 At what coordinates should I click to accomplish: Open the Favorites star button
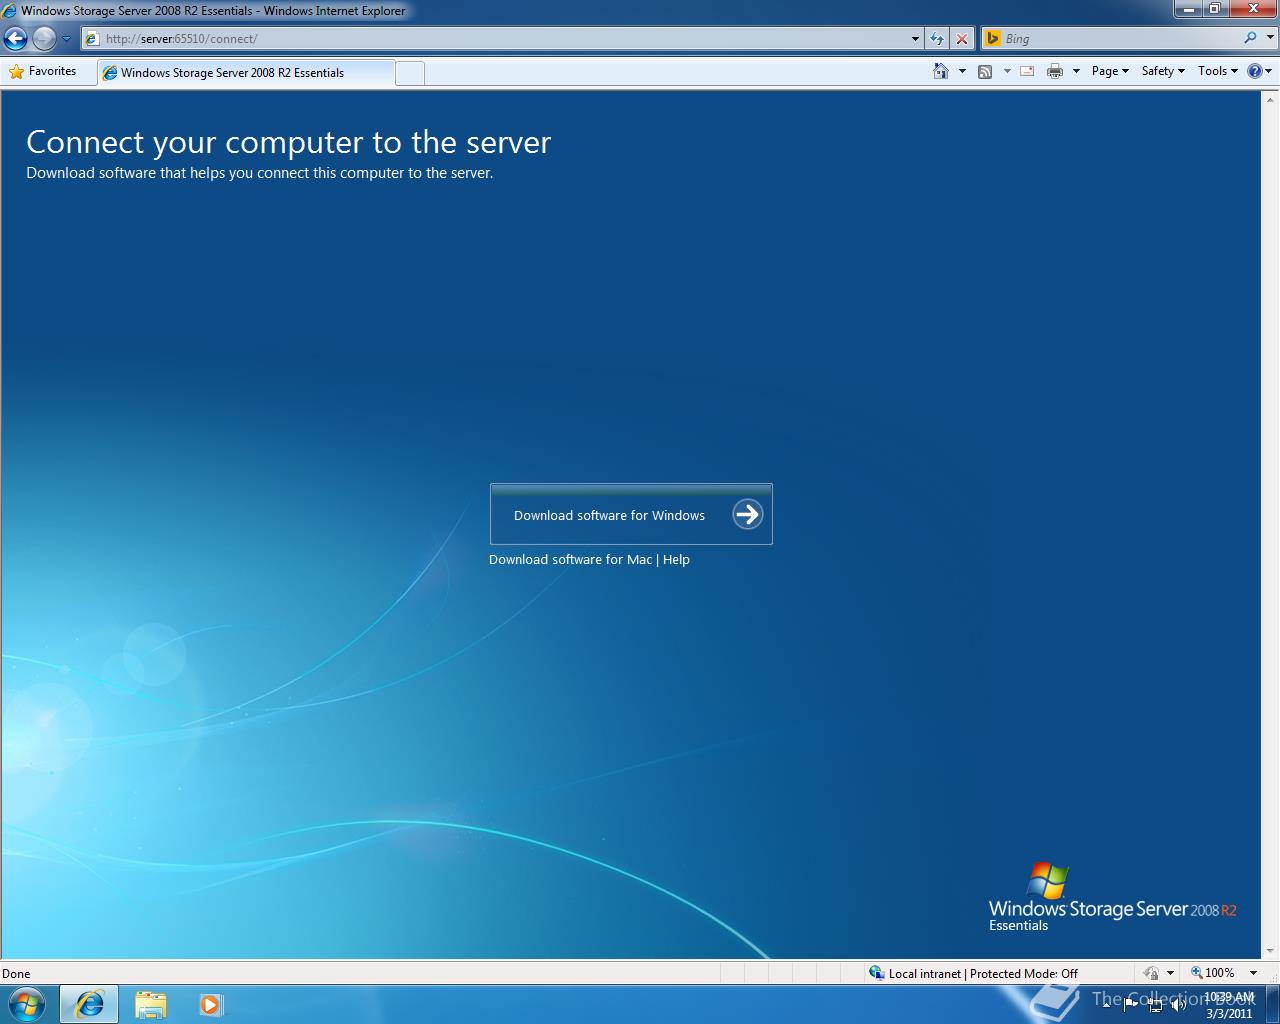coord(43,71)
